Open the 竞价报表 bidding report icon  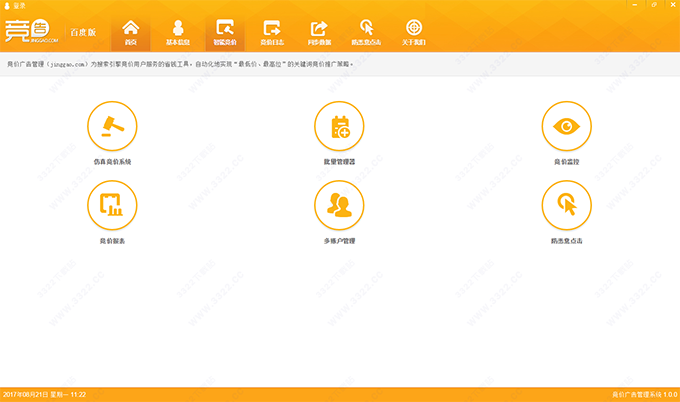(x=112, y=205)
